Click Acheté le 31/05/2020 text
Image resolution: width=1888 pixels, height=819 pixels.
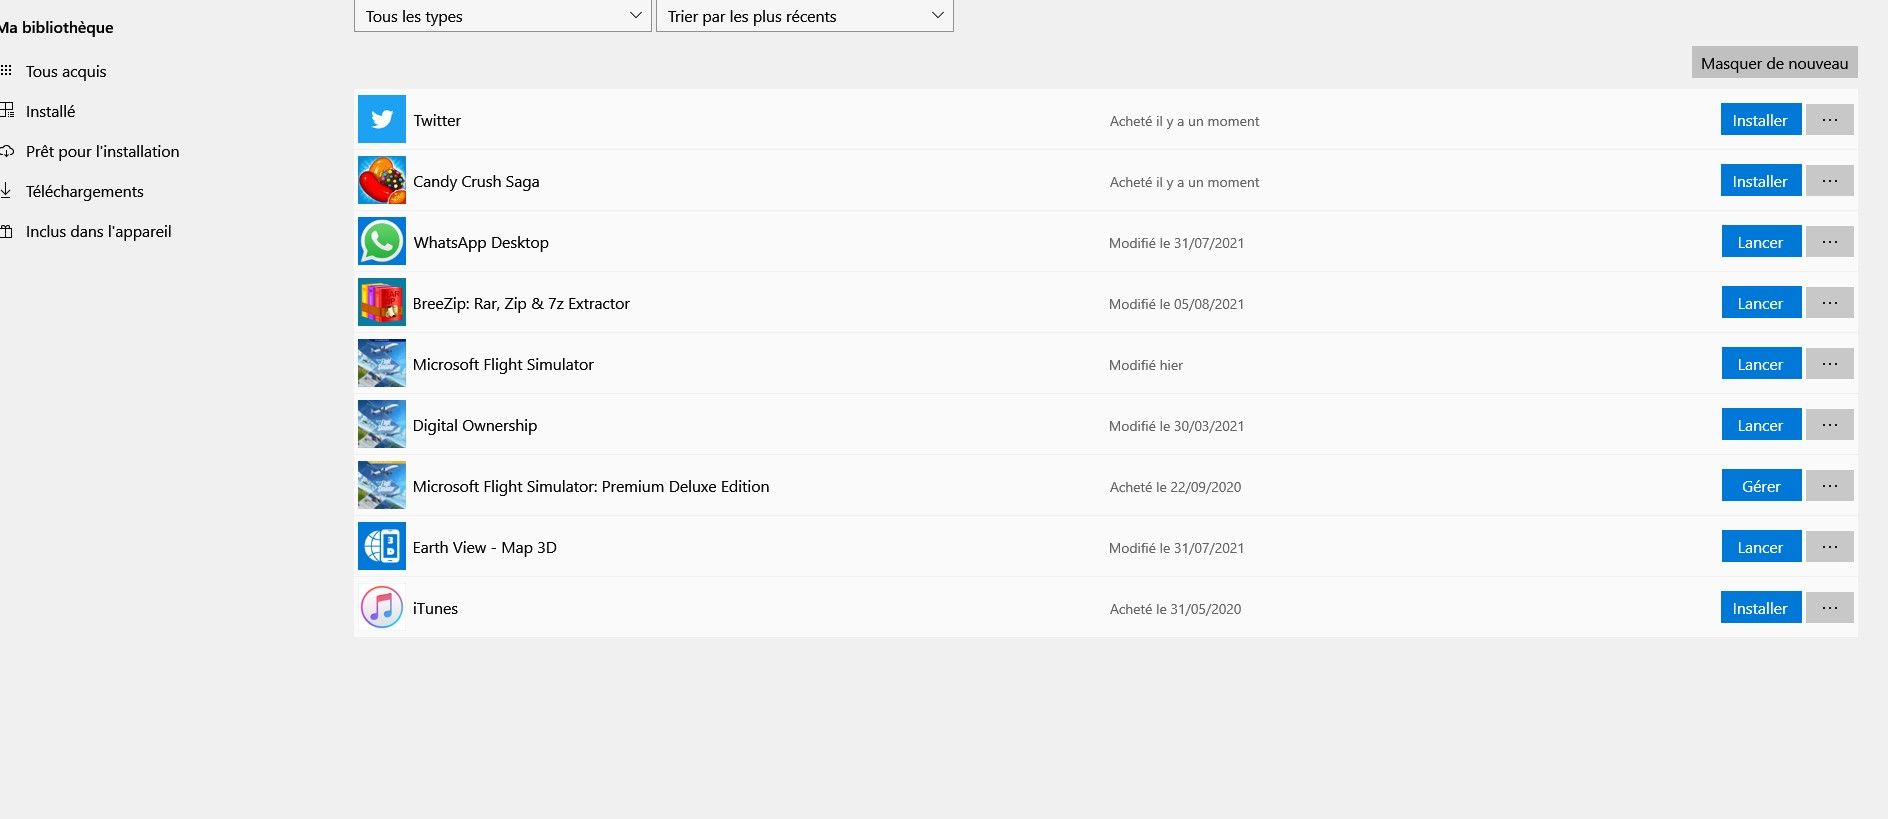tap(1175, 609)
